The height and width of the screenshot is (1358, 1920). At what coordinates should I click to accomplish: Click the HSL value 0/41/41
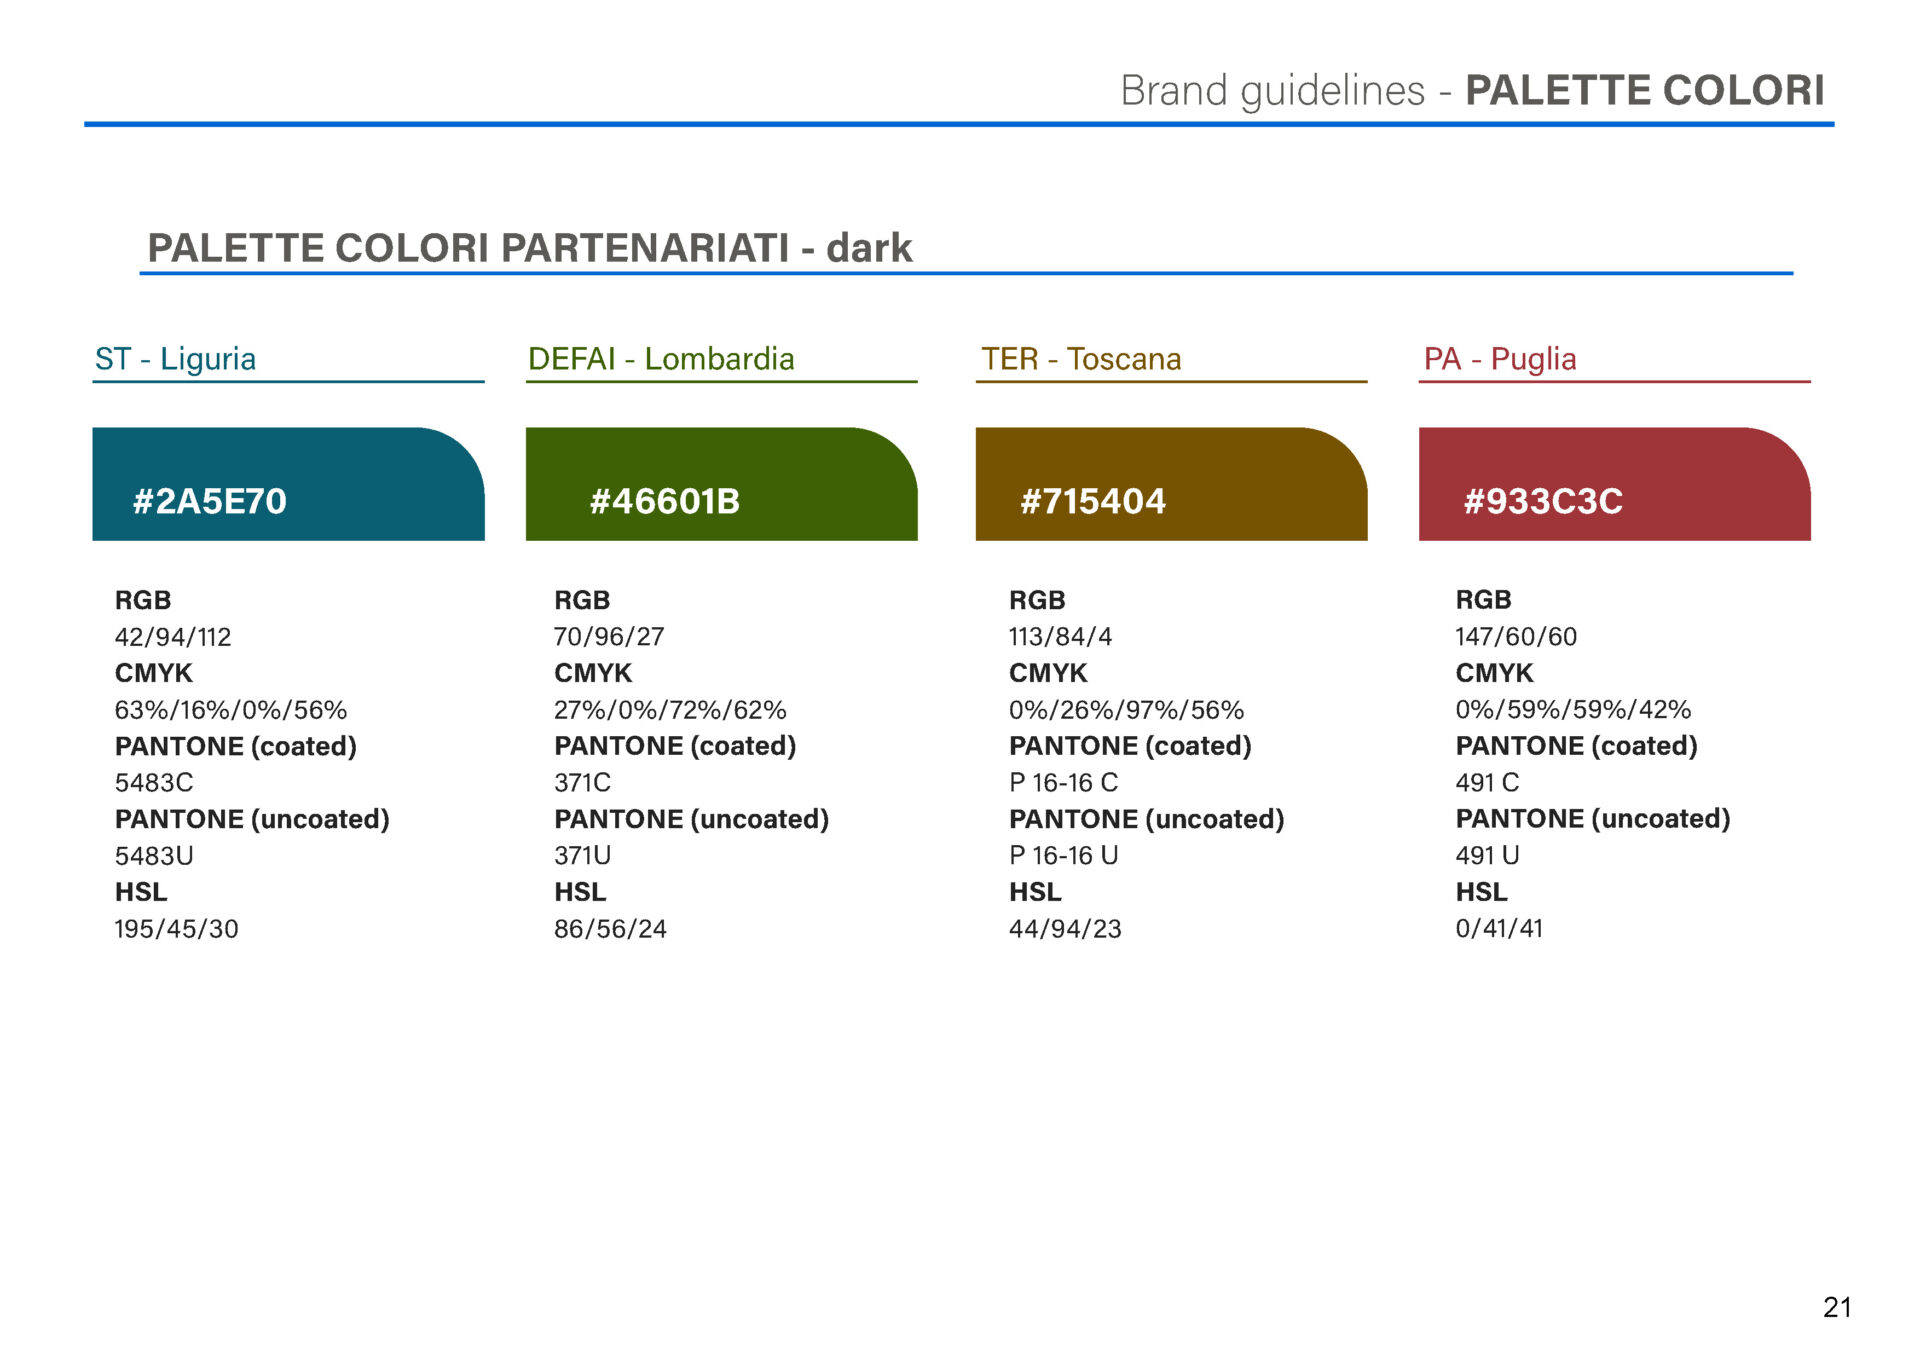pos(1499,929)
